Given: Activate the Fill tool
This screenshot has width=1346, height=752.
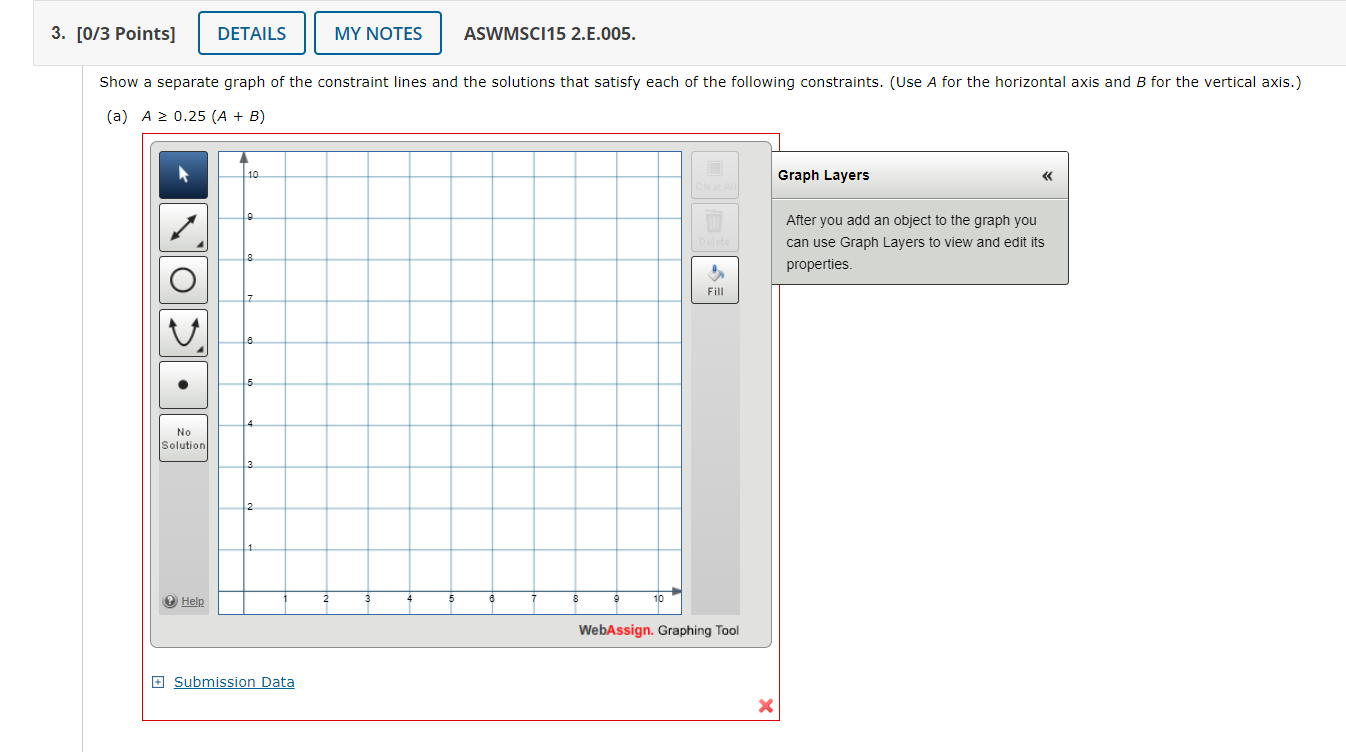Looking at the screenshot, I should [x=714, y=279].
